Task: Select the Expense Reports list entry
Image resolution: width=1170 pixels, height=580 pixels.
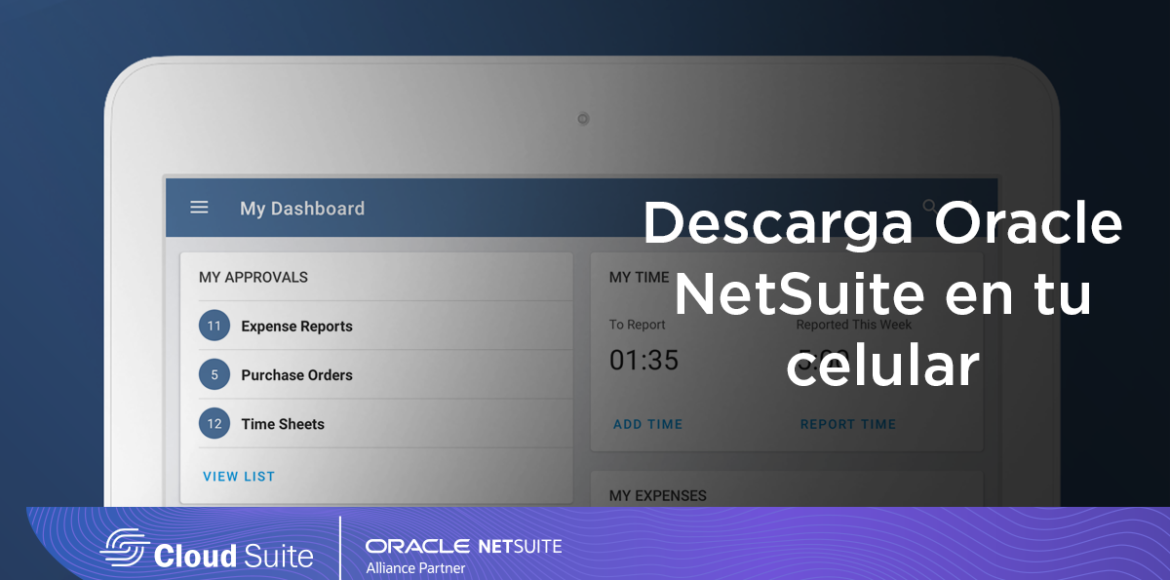Action: point(296,325)
